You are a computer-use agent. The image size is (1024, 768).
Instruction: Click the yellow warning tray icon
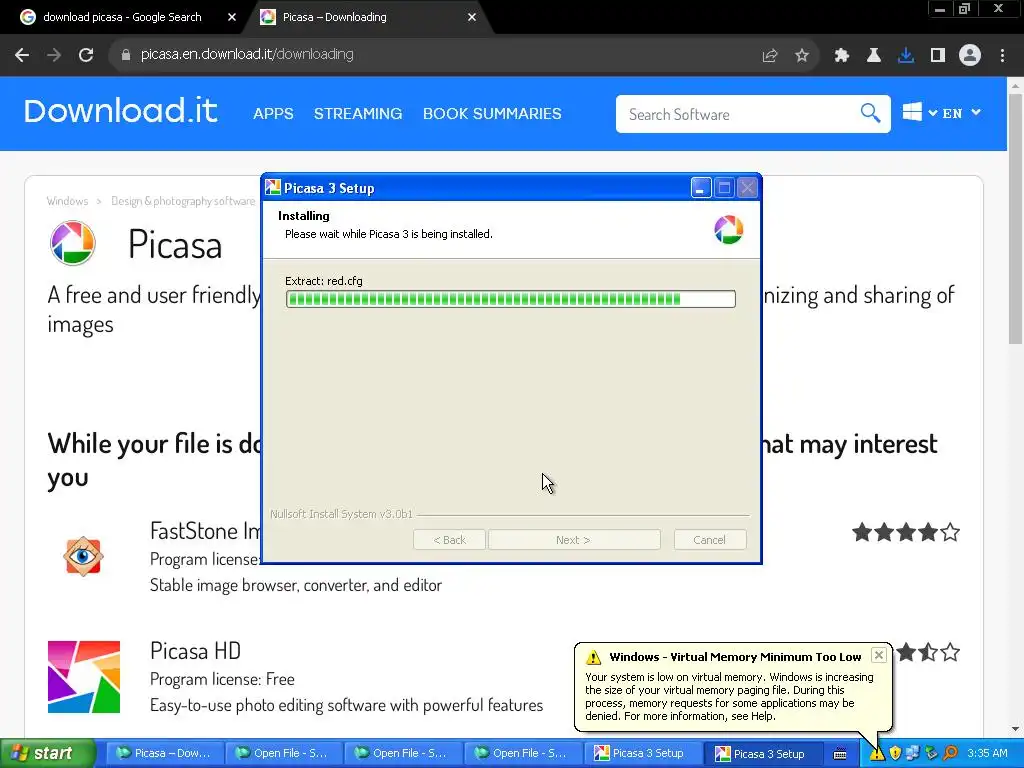click(x=877, y=754)
